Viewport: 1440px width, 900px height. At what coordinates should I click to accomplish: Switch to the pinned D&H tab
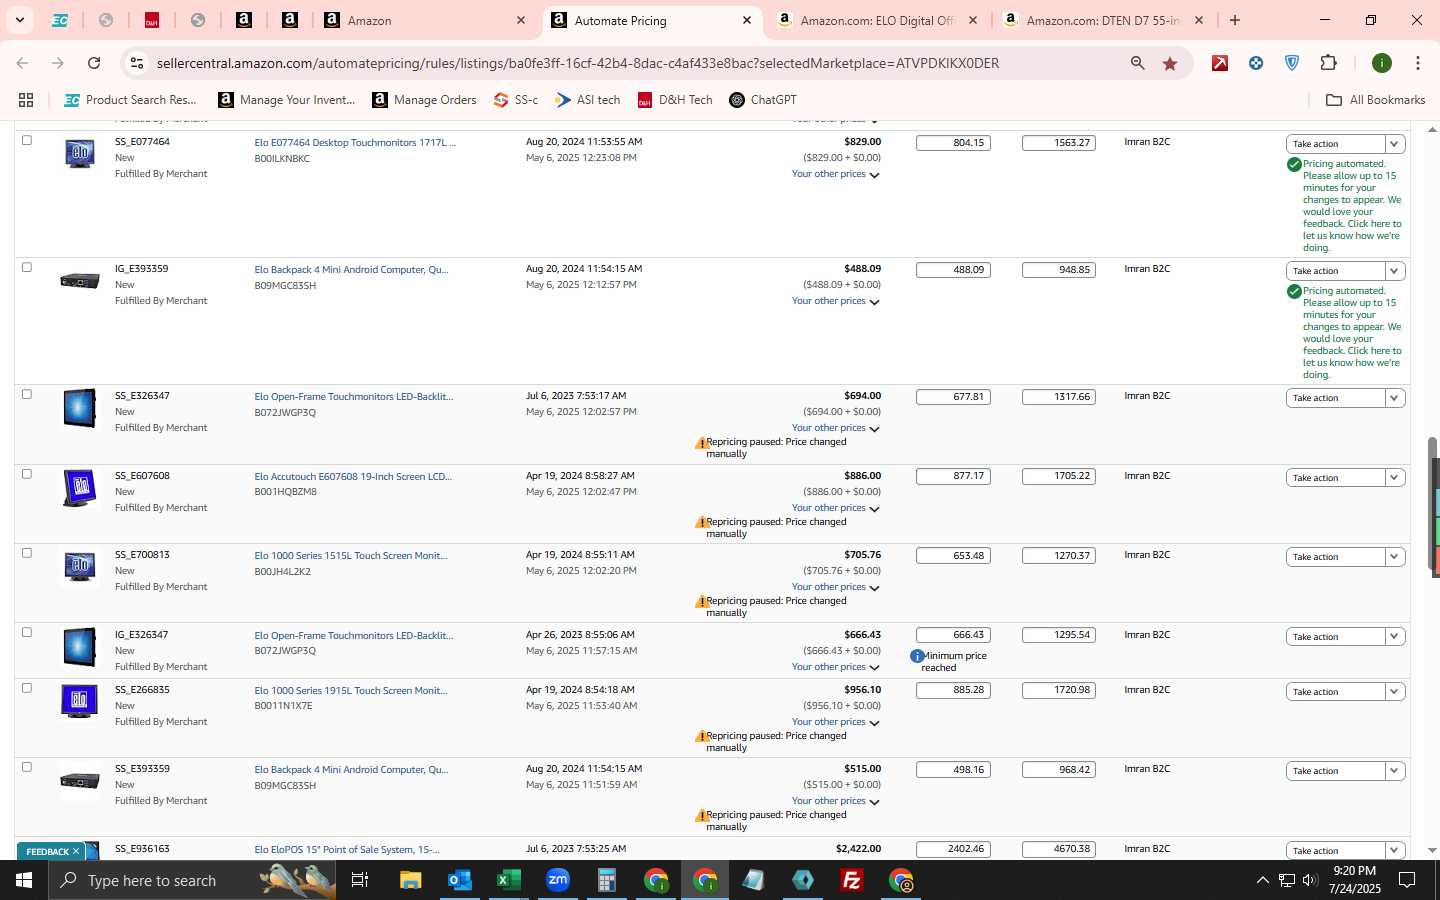pyautogui.click(x=152, y=20)
